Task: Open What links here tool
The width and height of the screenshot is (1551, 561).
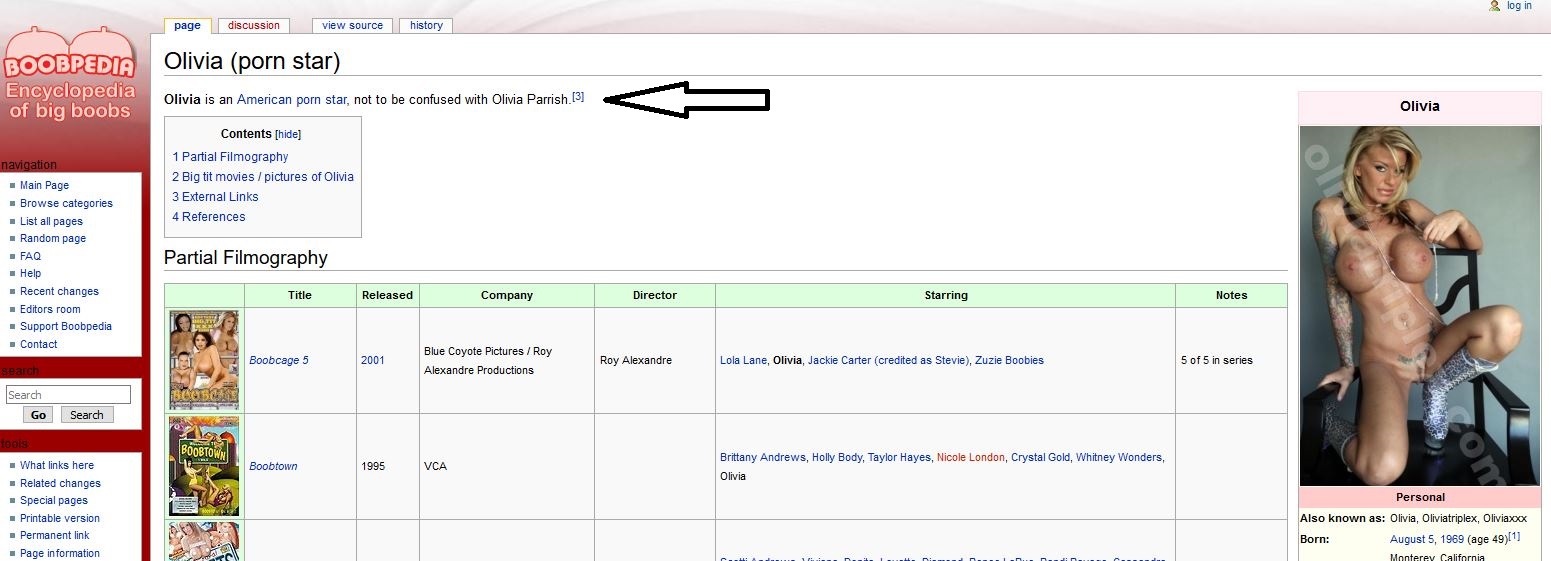Action: click(57, 466)
